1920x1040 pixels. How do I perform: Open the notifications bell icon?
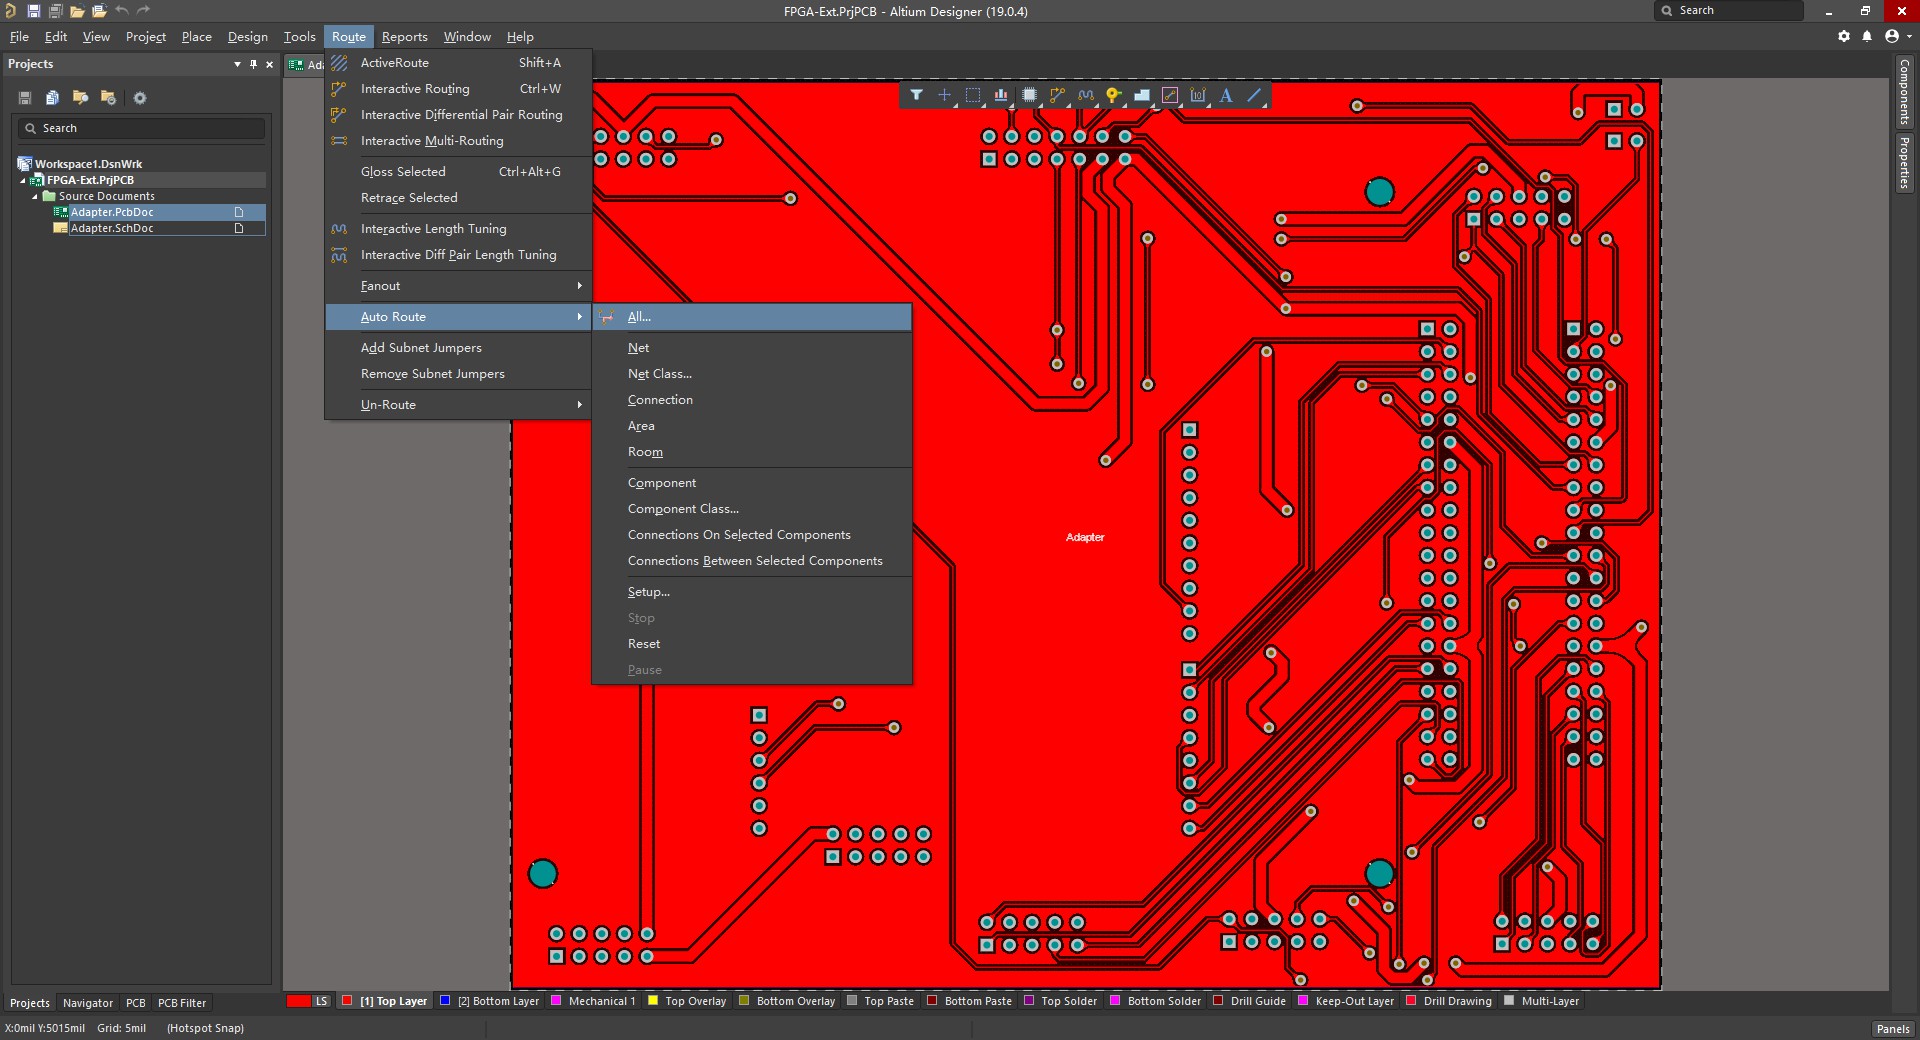coord(1867,36)
